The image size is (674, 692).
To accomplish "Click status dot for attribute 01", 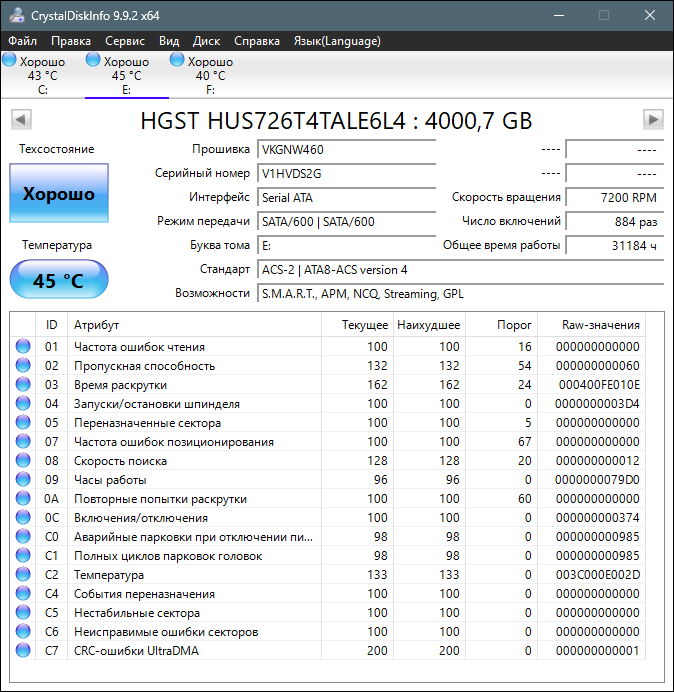I will coord(23,346).
